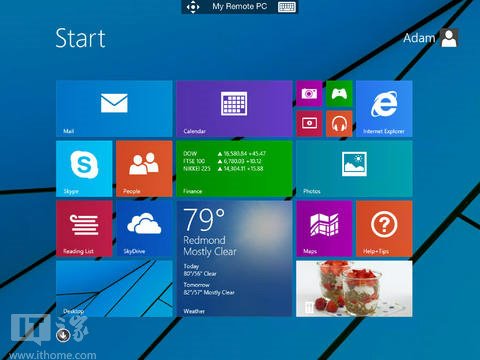Screen dimensions: 480x360
Task: Open the Help+Tips tile
Action: (384, 228)
